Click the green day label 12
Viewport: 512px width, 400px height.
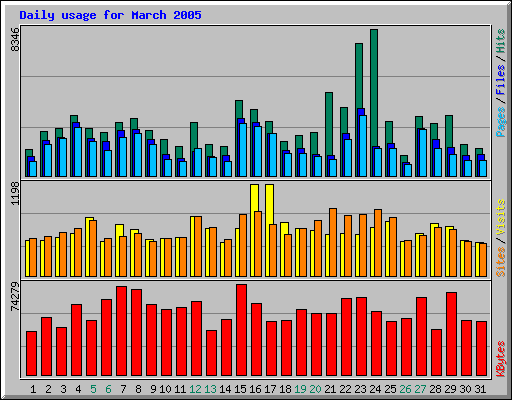tap(195, 389)
